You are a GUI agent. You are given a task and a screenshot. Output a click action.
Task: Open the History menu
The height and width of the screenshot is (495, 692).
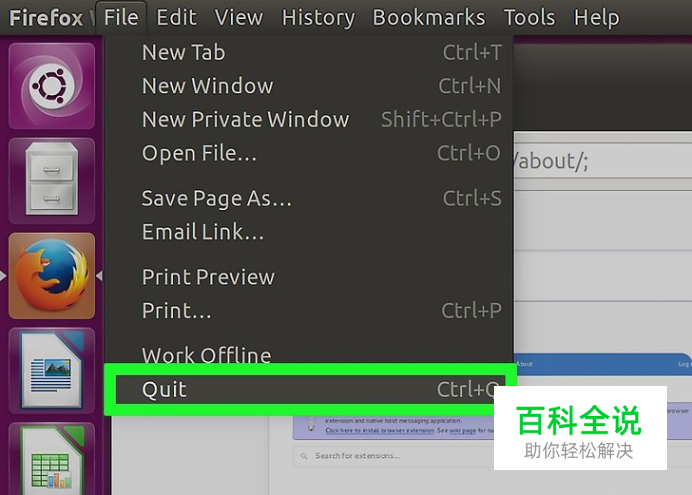pyautogui.click(x=318, y=18)
